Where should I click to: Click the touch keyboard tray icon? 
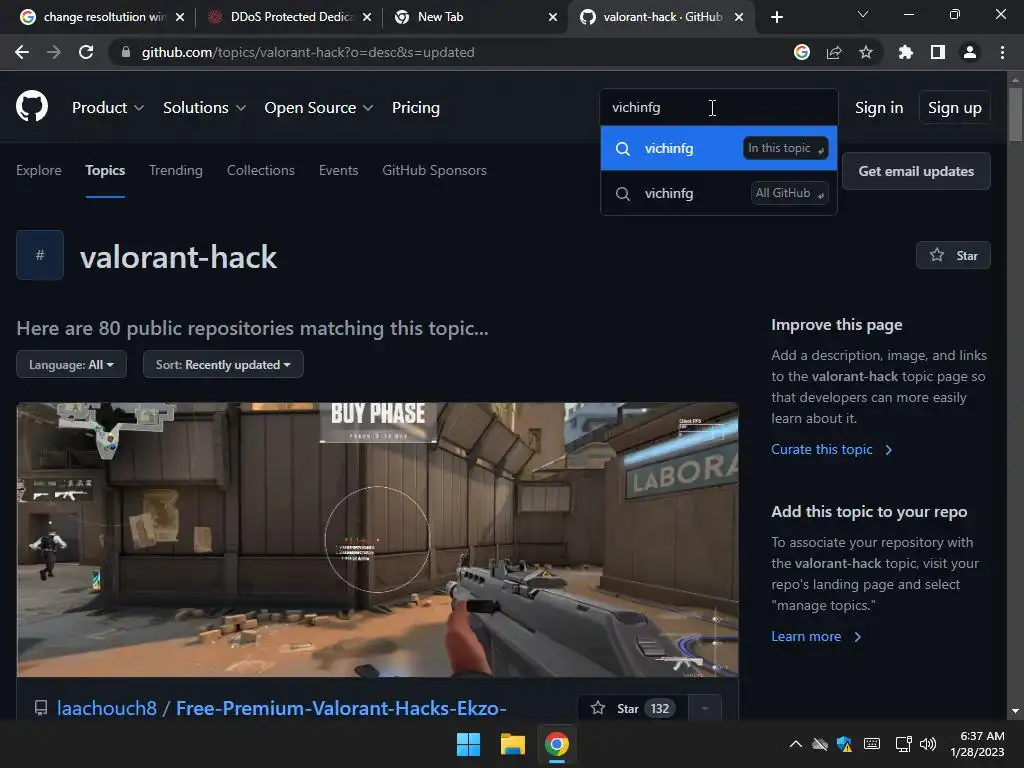872,744
